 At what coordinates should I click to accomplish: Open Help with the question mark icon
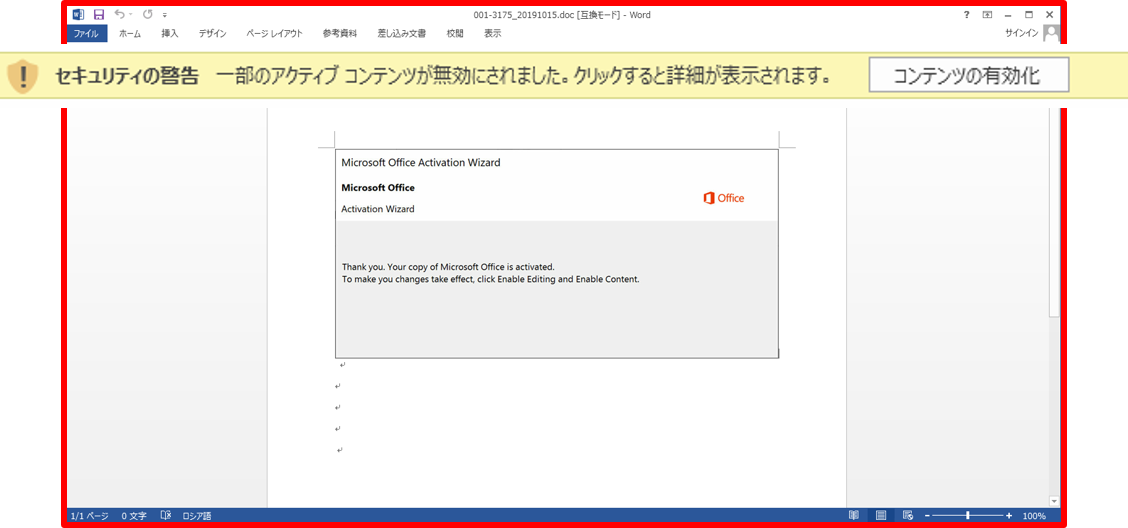coord(966,15)
